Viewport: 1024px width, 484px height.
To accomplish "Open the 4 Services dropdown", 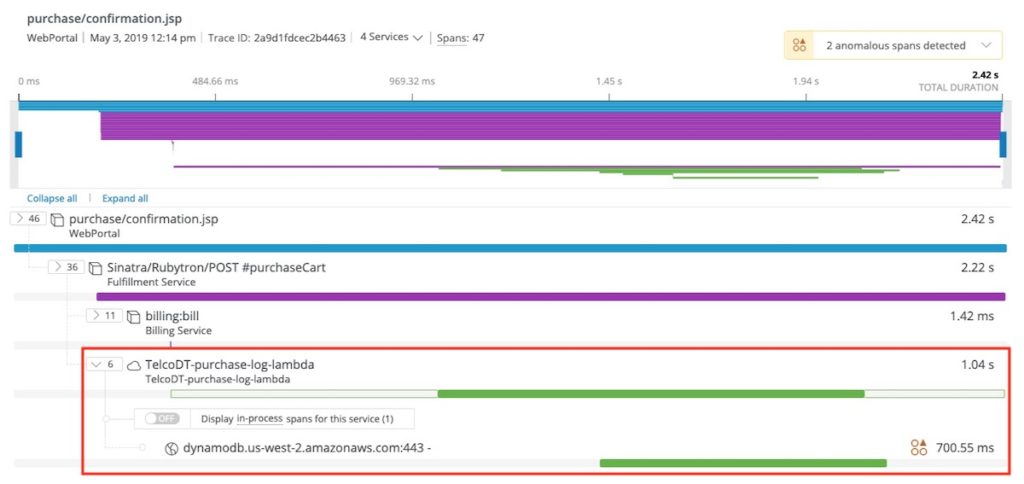I will pyautogui.click(x=392, y=38).
